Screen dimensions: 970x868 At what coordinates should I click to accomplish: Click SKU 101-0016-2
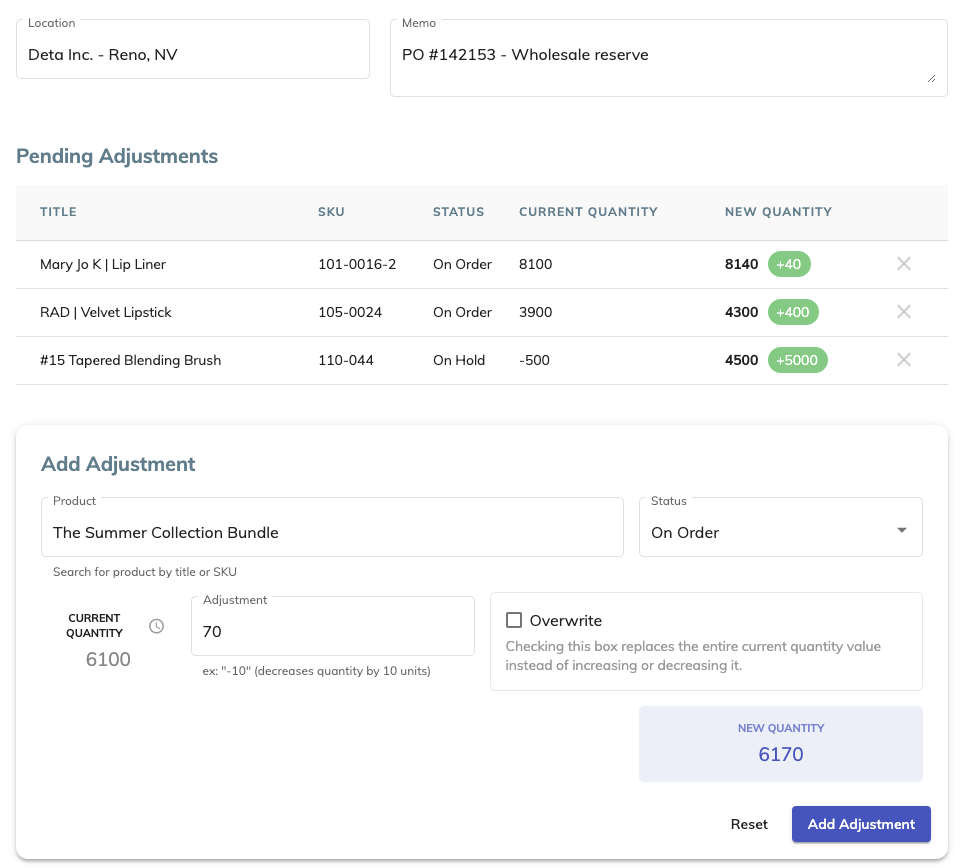pos(357,264)
